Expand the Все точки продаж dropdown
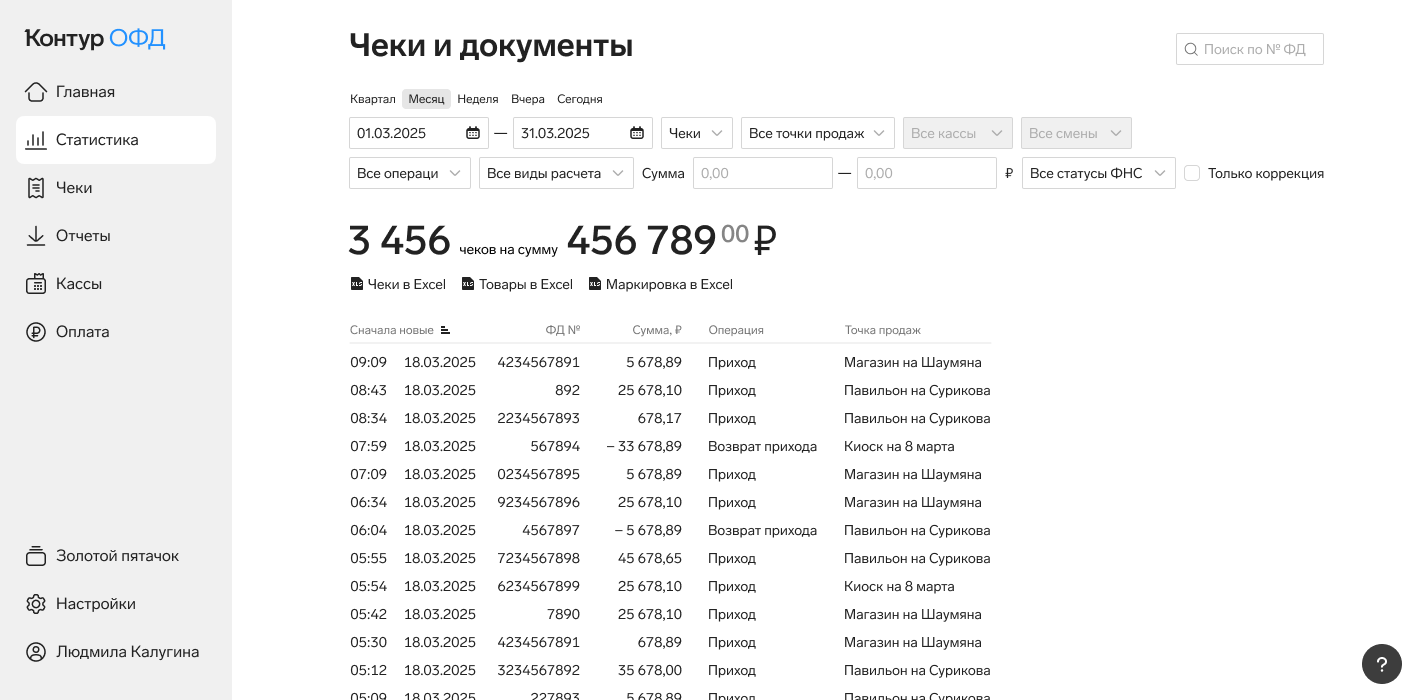The image size is (1418, 700). click(818, 133)
